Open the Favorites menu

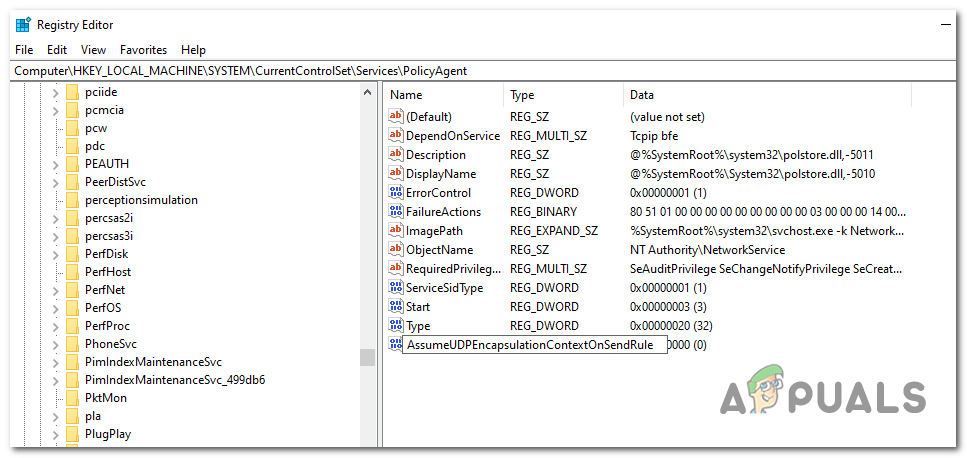(143, 49)
